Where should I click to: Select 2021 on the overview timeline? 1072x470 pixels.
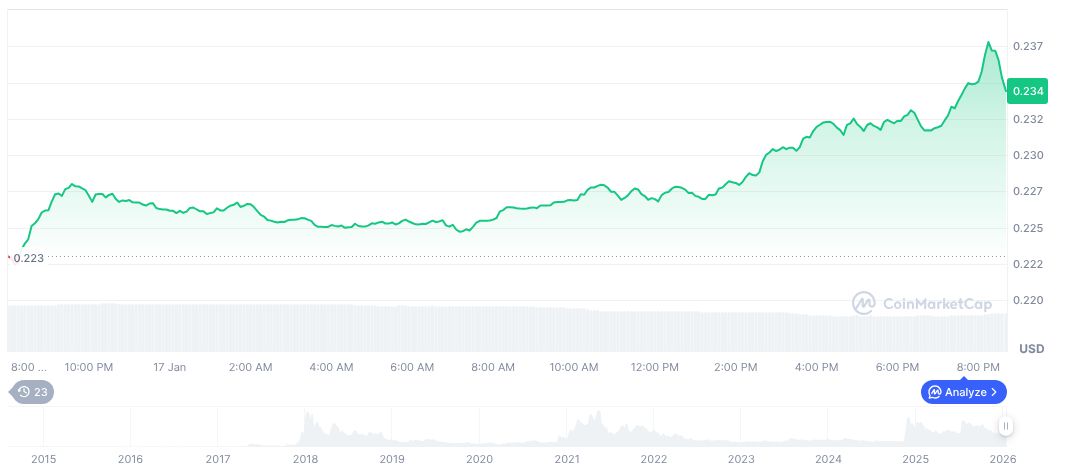[x=567, y=458]
